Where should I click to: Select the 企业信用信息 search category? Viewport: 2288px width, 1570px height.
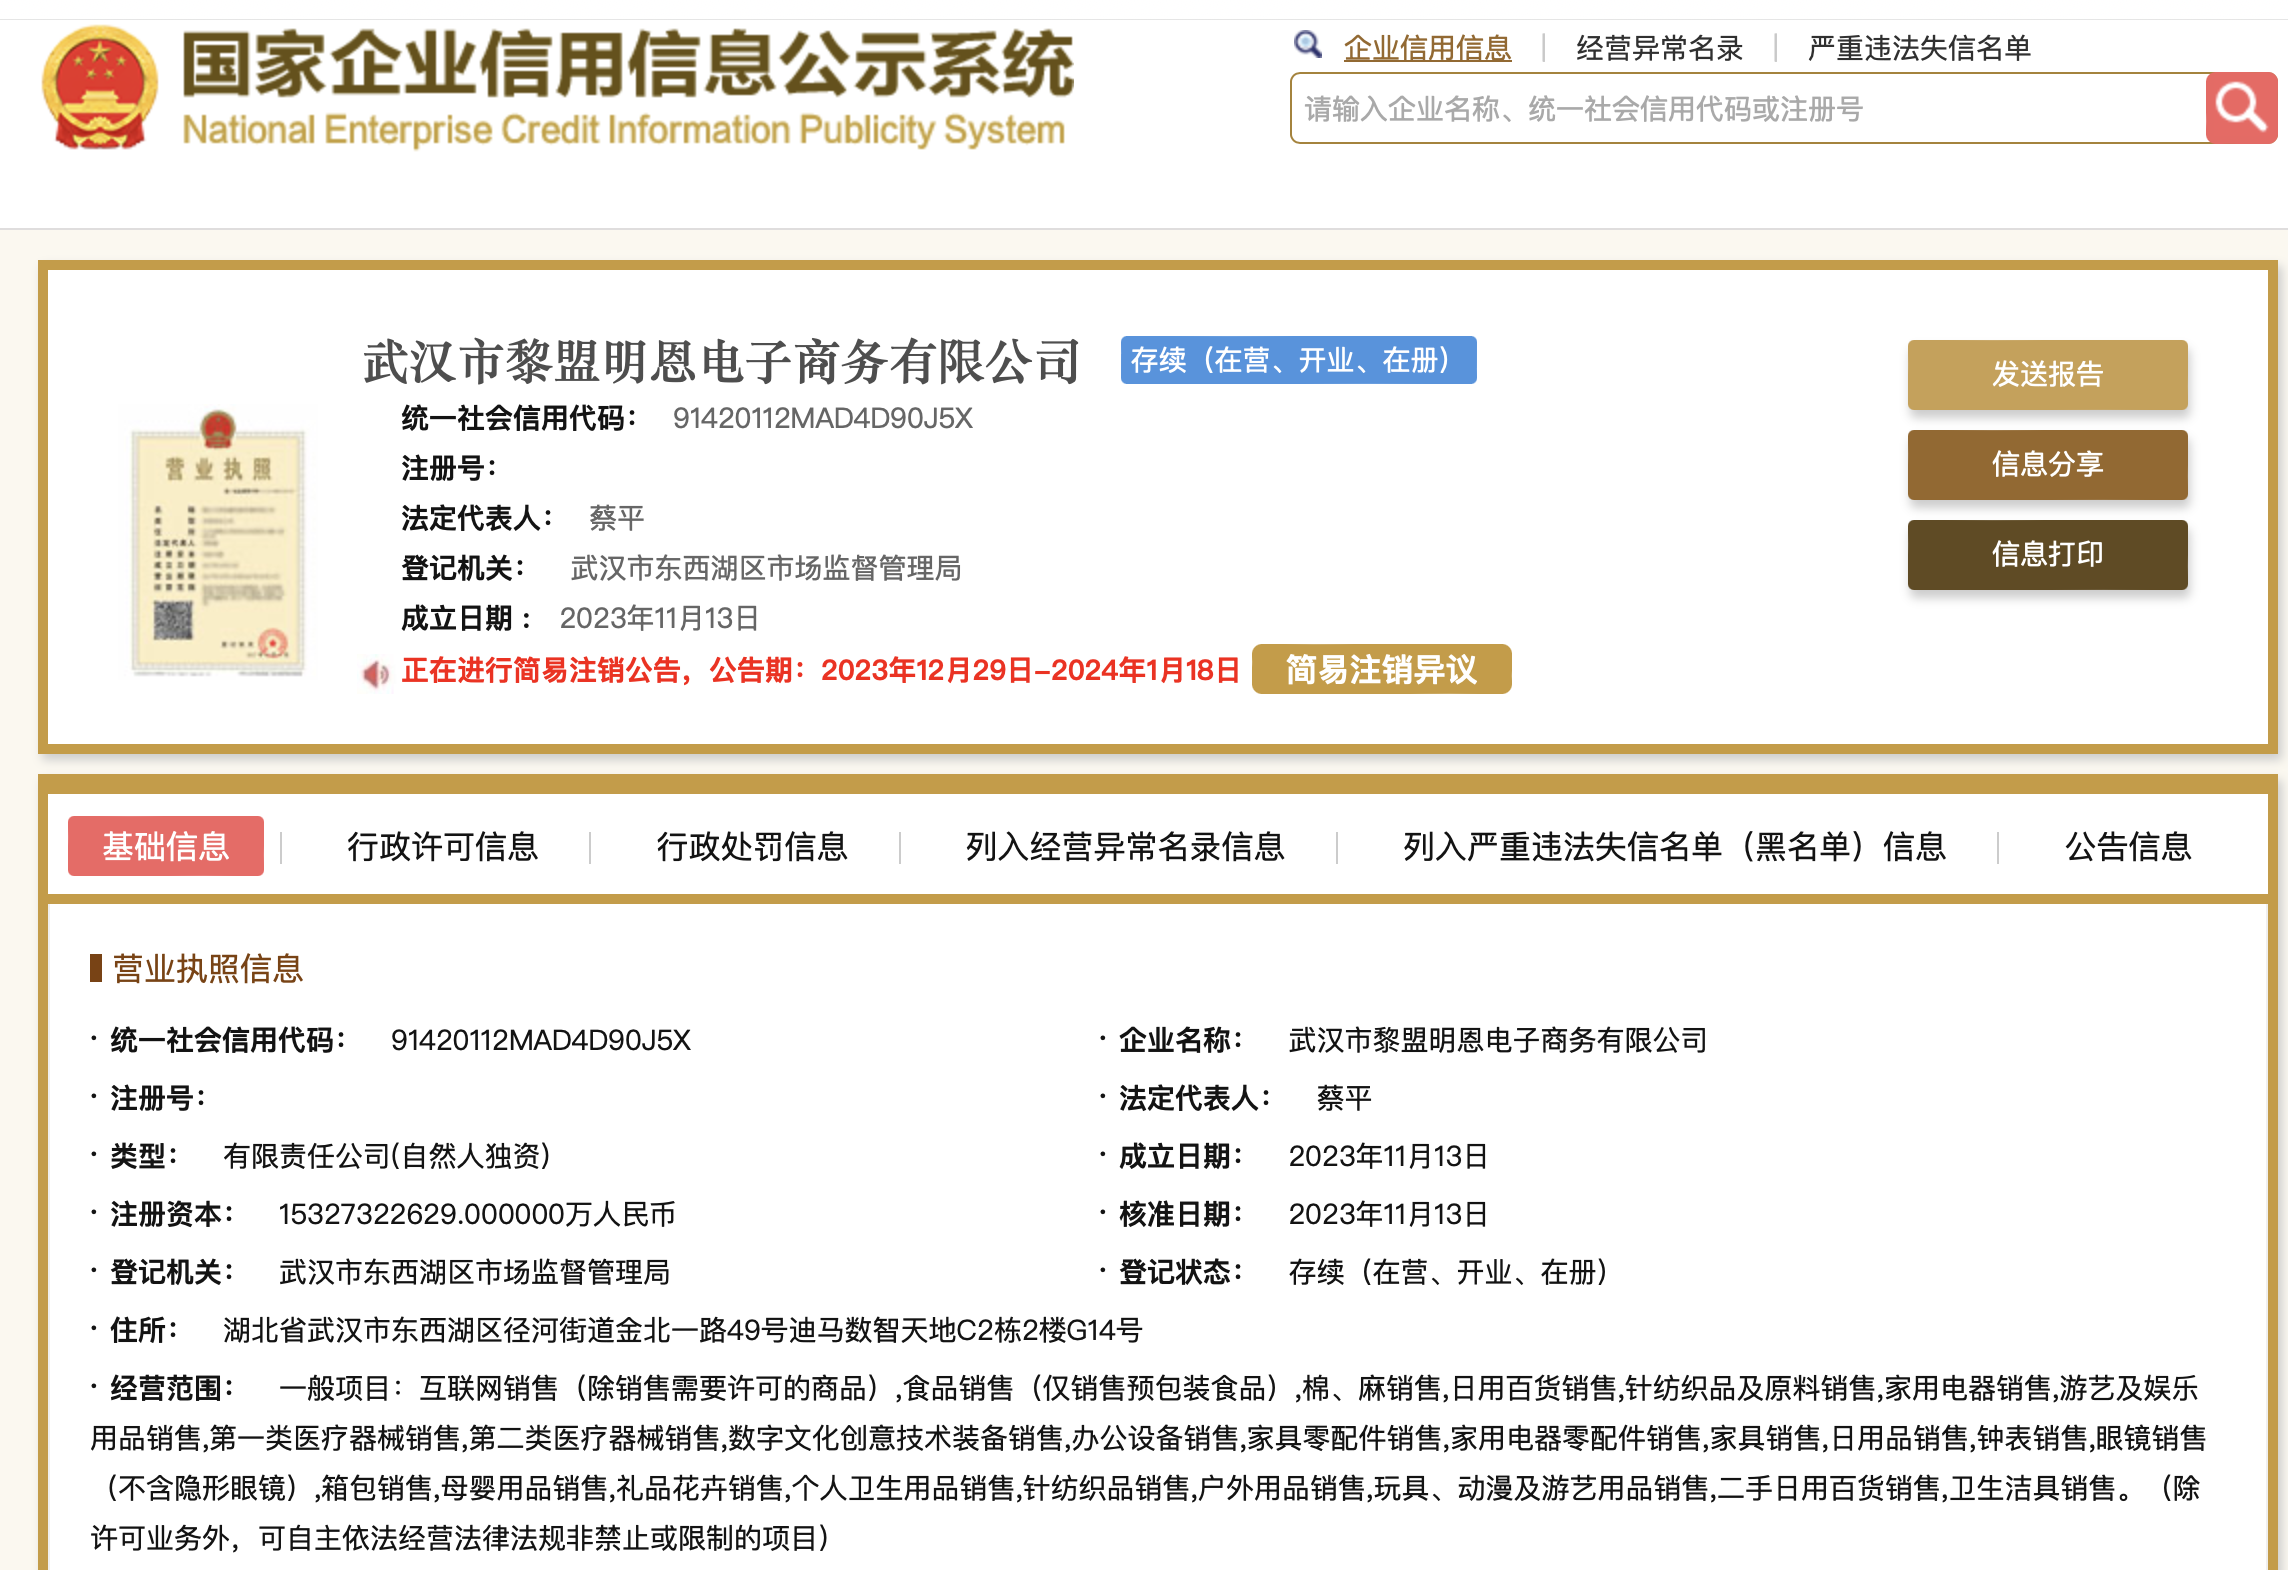(x=1427, y=48)
